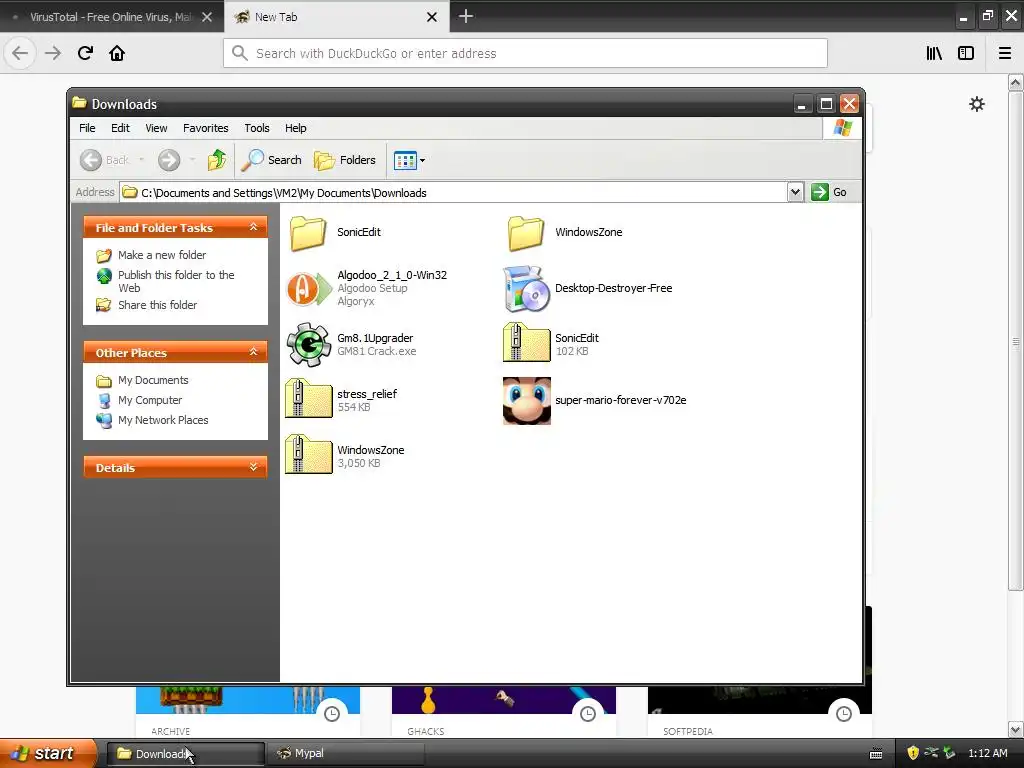The height and width of the screenshot is (768, 1024).
Task: Open the File menu
Action: [87, 128]
